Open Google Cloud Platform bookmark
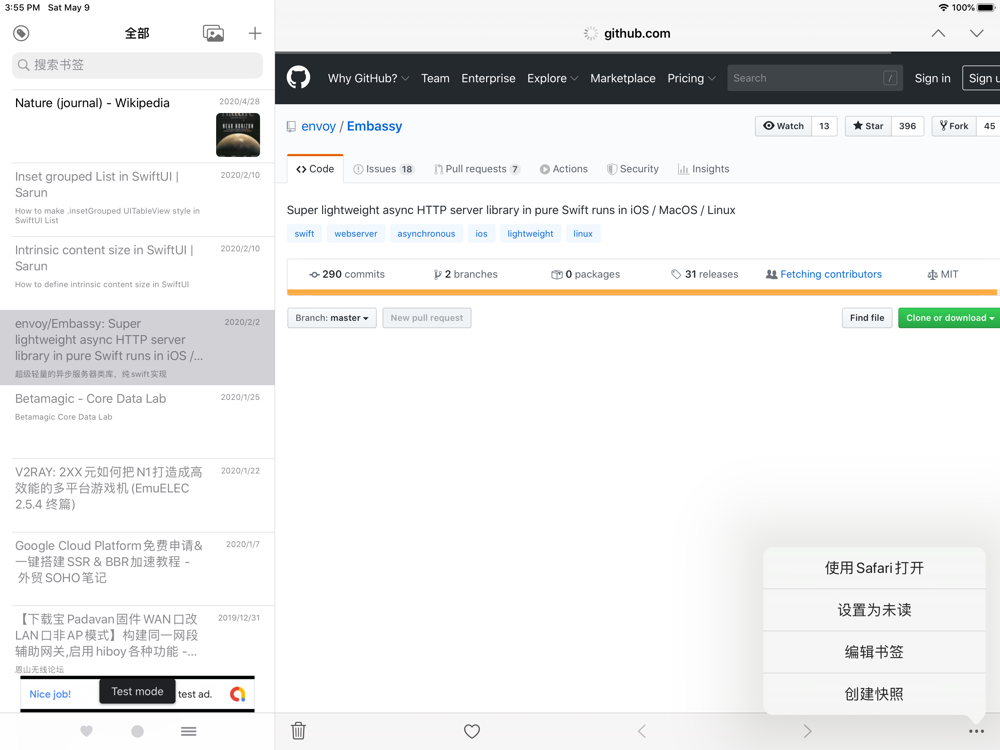This screenshot has height=750, width=1000. (x=137, y=568)
